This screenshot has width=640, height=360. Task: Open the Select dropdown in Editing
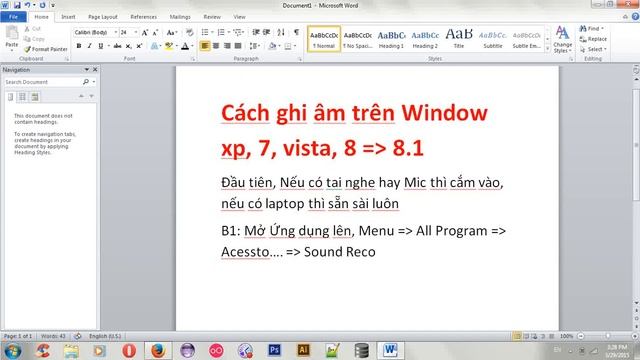593,49
